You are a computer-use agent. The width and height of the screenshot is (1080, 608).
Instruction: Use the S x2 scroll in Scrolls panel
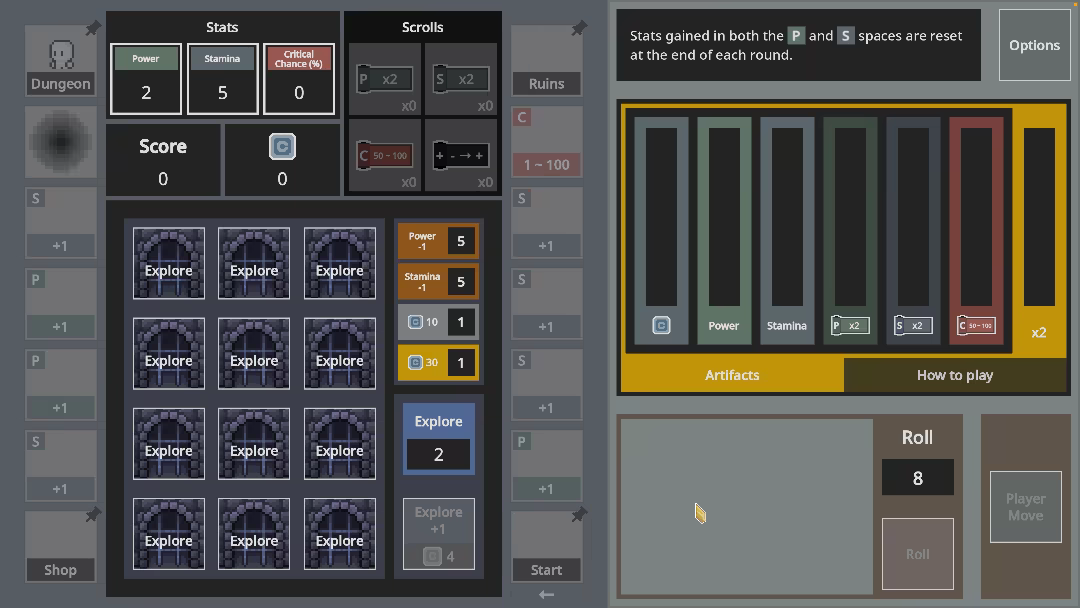[x=461, y=78]
